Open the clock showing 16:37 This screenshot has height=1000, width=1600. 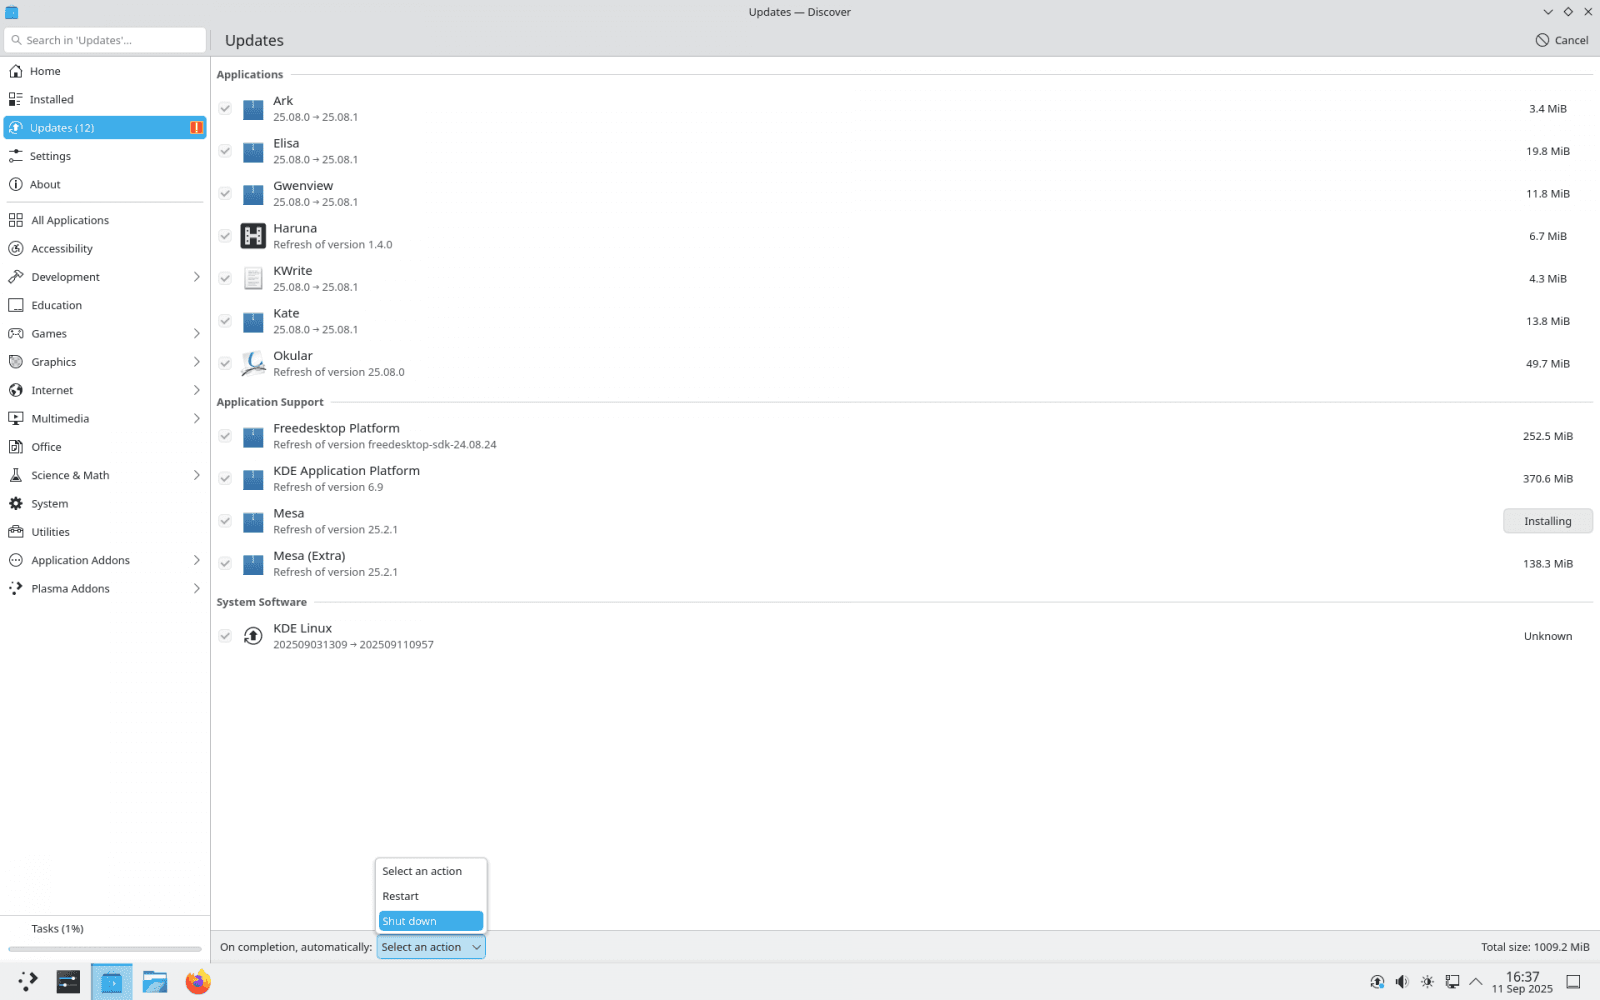pyautogui.click(x=1522, y=982)
